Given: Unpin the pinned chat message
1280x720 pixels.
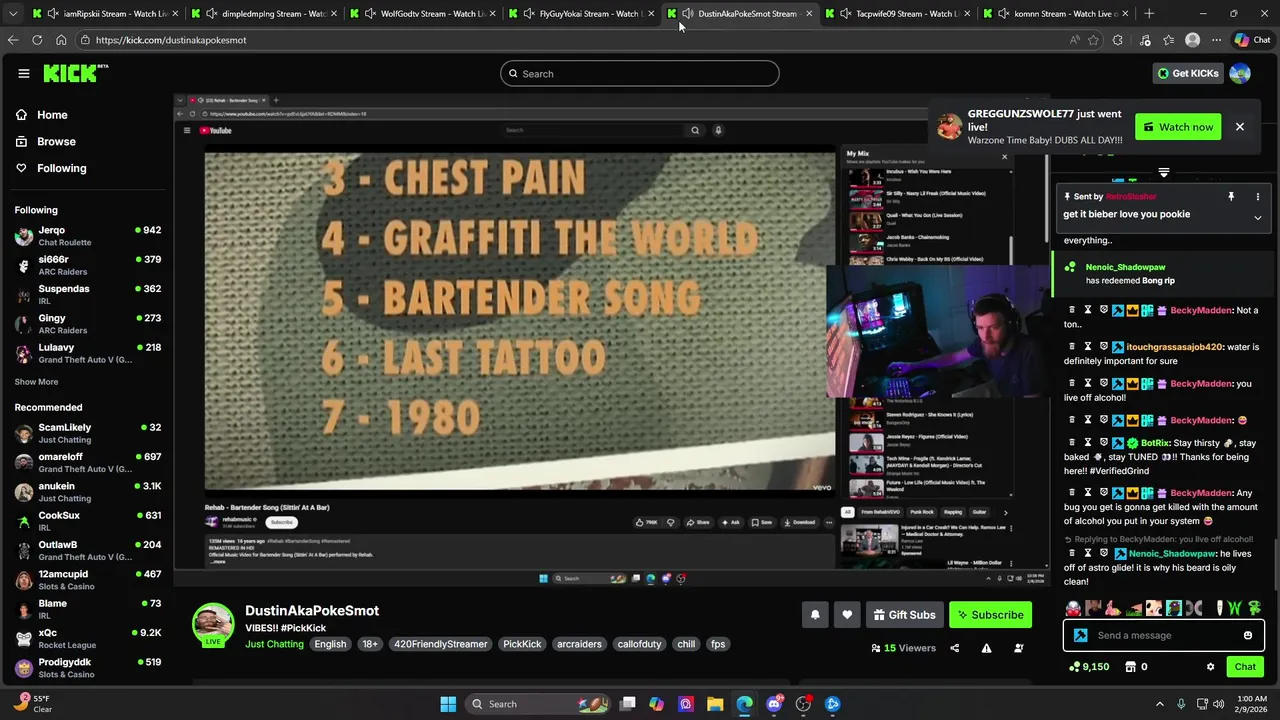Looking at the screenshot, I should click(1231, 197).
